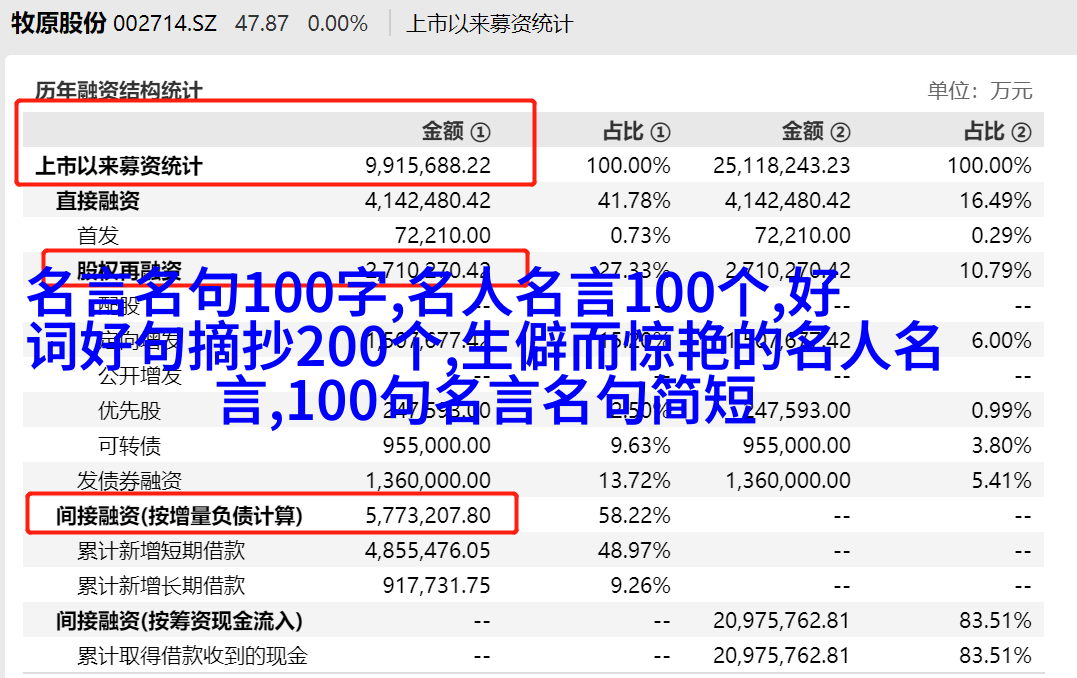Select the 累计新增长期借款 row label
This screenshot has height=678, width=1077.
pos(161,586)
